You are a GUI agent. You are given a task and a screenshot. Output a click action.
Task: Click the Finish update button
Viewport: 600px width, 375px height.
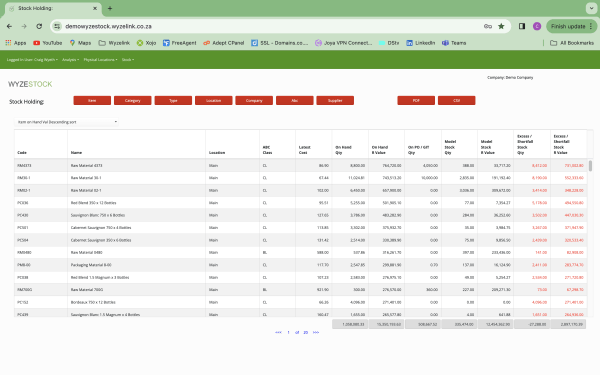(x=572, y=26)
